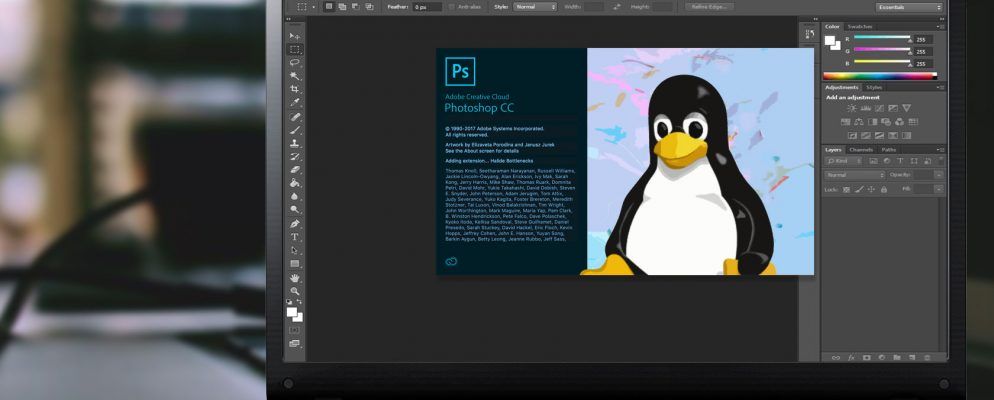The height and width of the screenshot is (400, 994).
Task: Select the Pen tool
Action: [x=295, y=224]
